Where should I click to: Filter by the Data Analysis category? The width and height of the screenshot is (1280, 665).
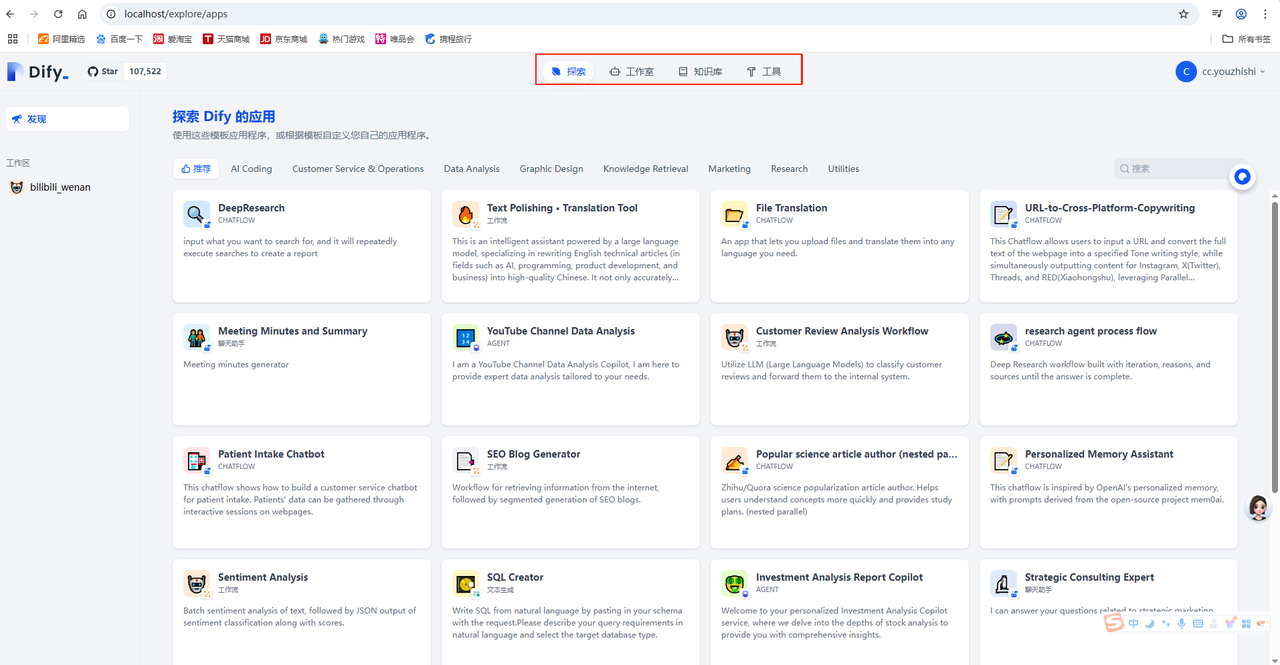point(471,169)
